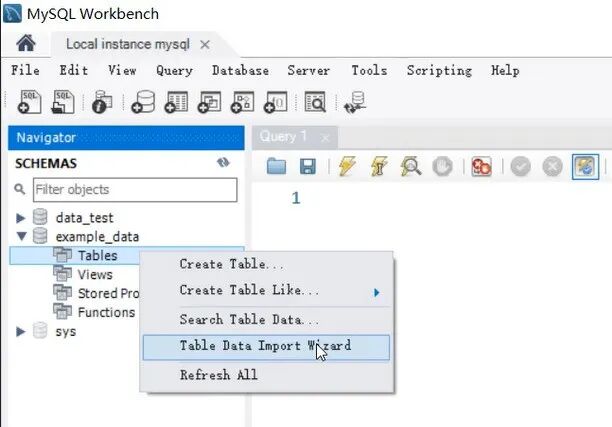Screen dimensions: 612x427
Task: Click the Navigator panel header
Action: (x=126, y=137)
